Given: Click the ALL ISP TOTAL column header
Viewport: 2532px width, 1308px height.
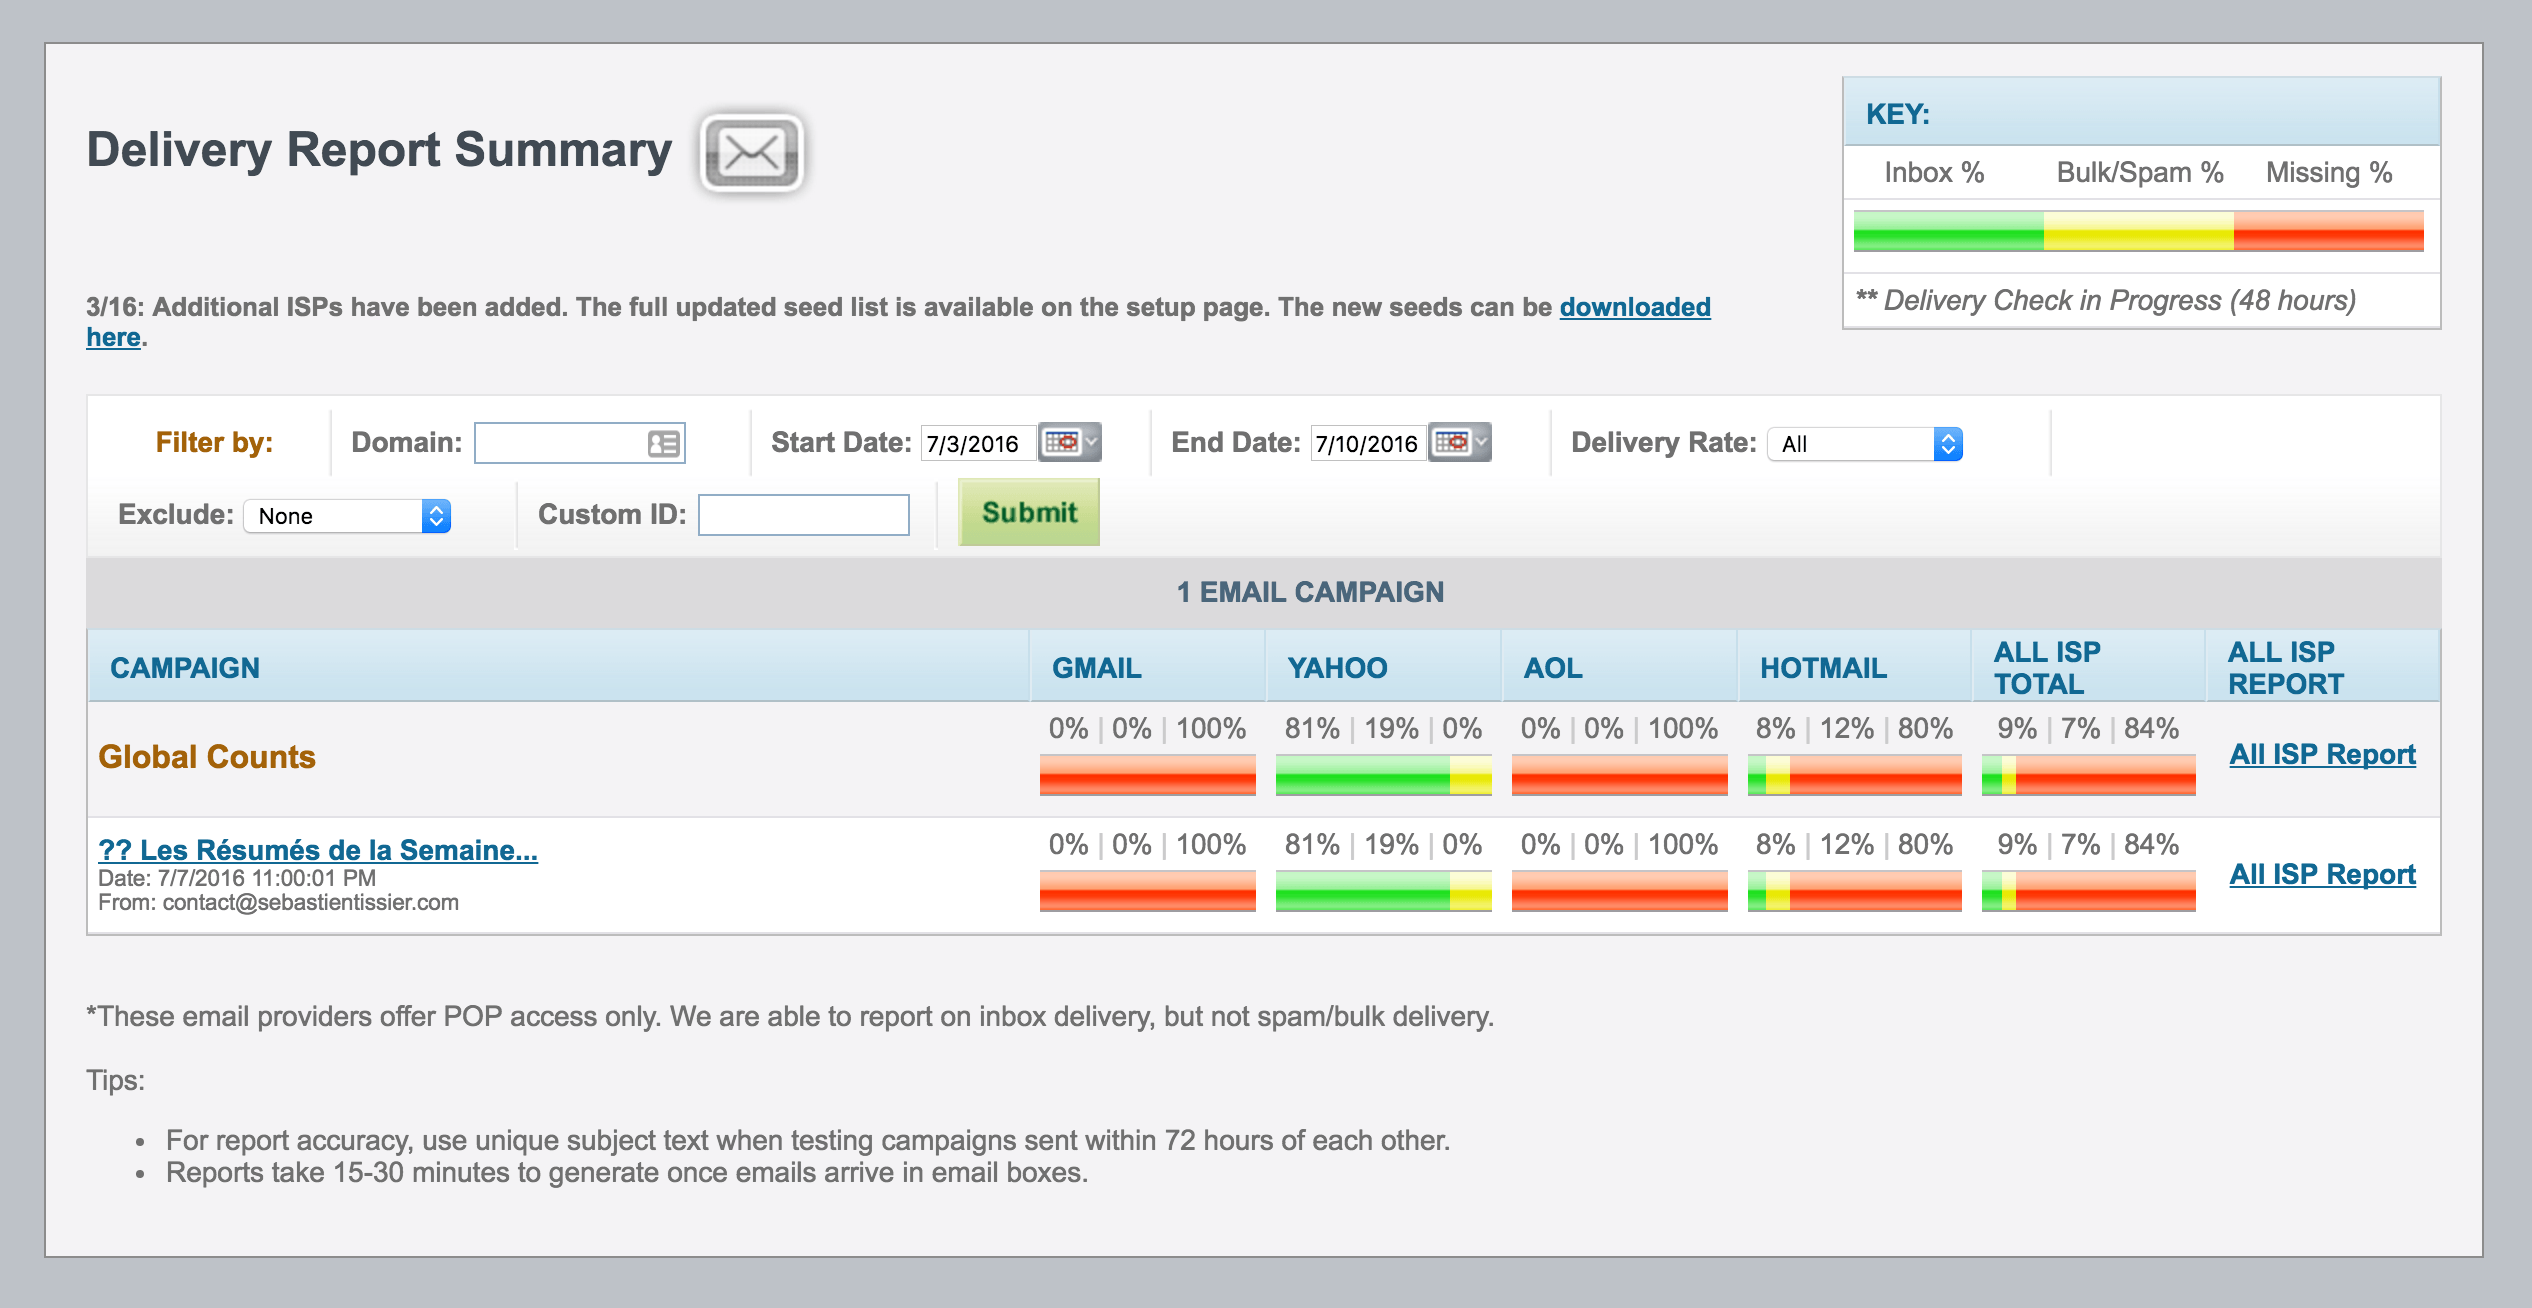Looking at the screenshot, I should point(2047,668).
